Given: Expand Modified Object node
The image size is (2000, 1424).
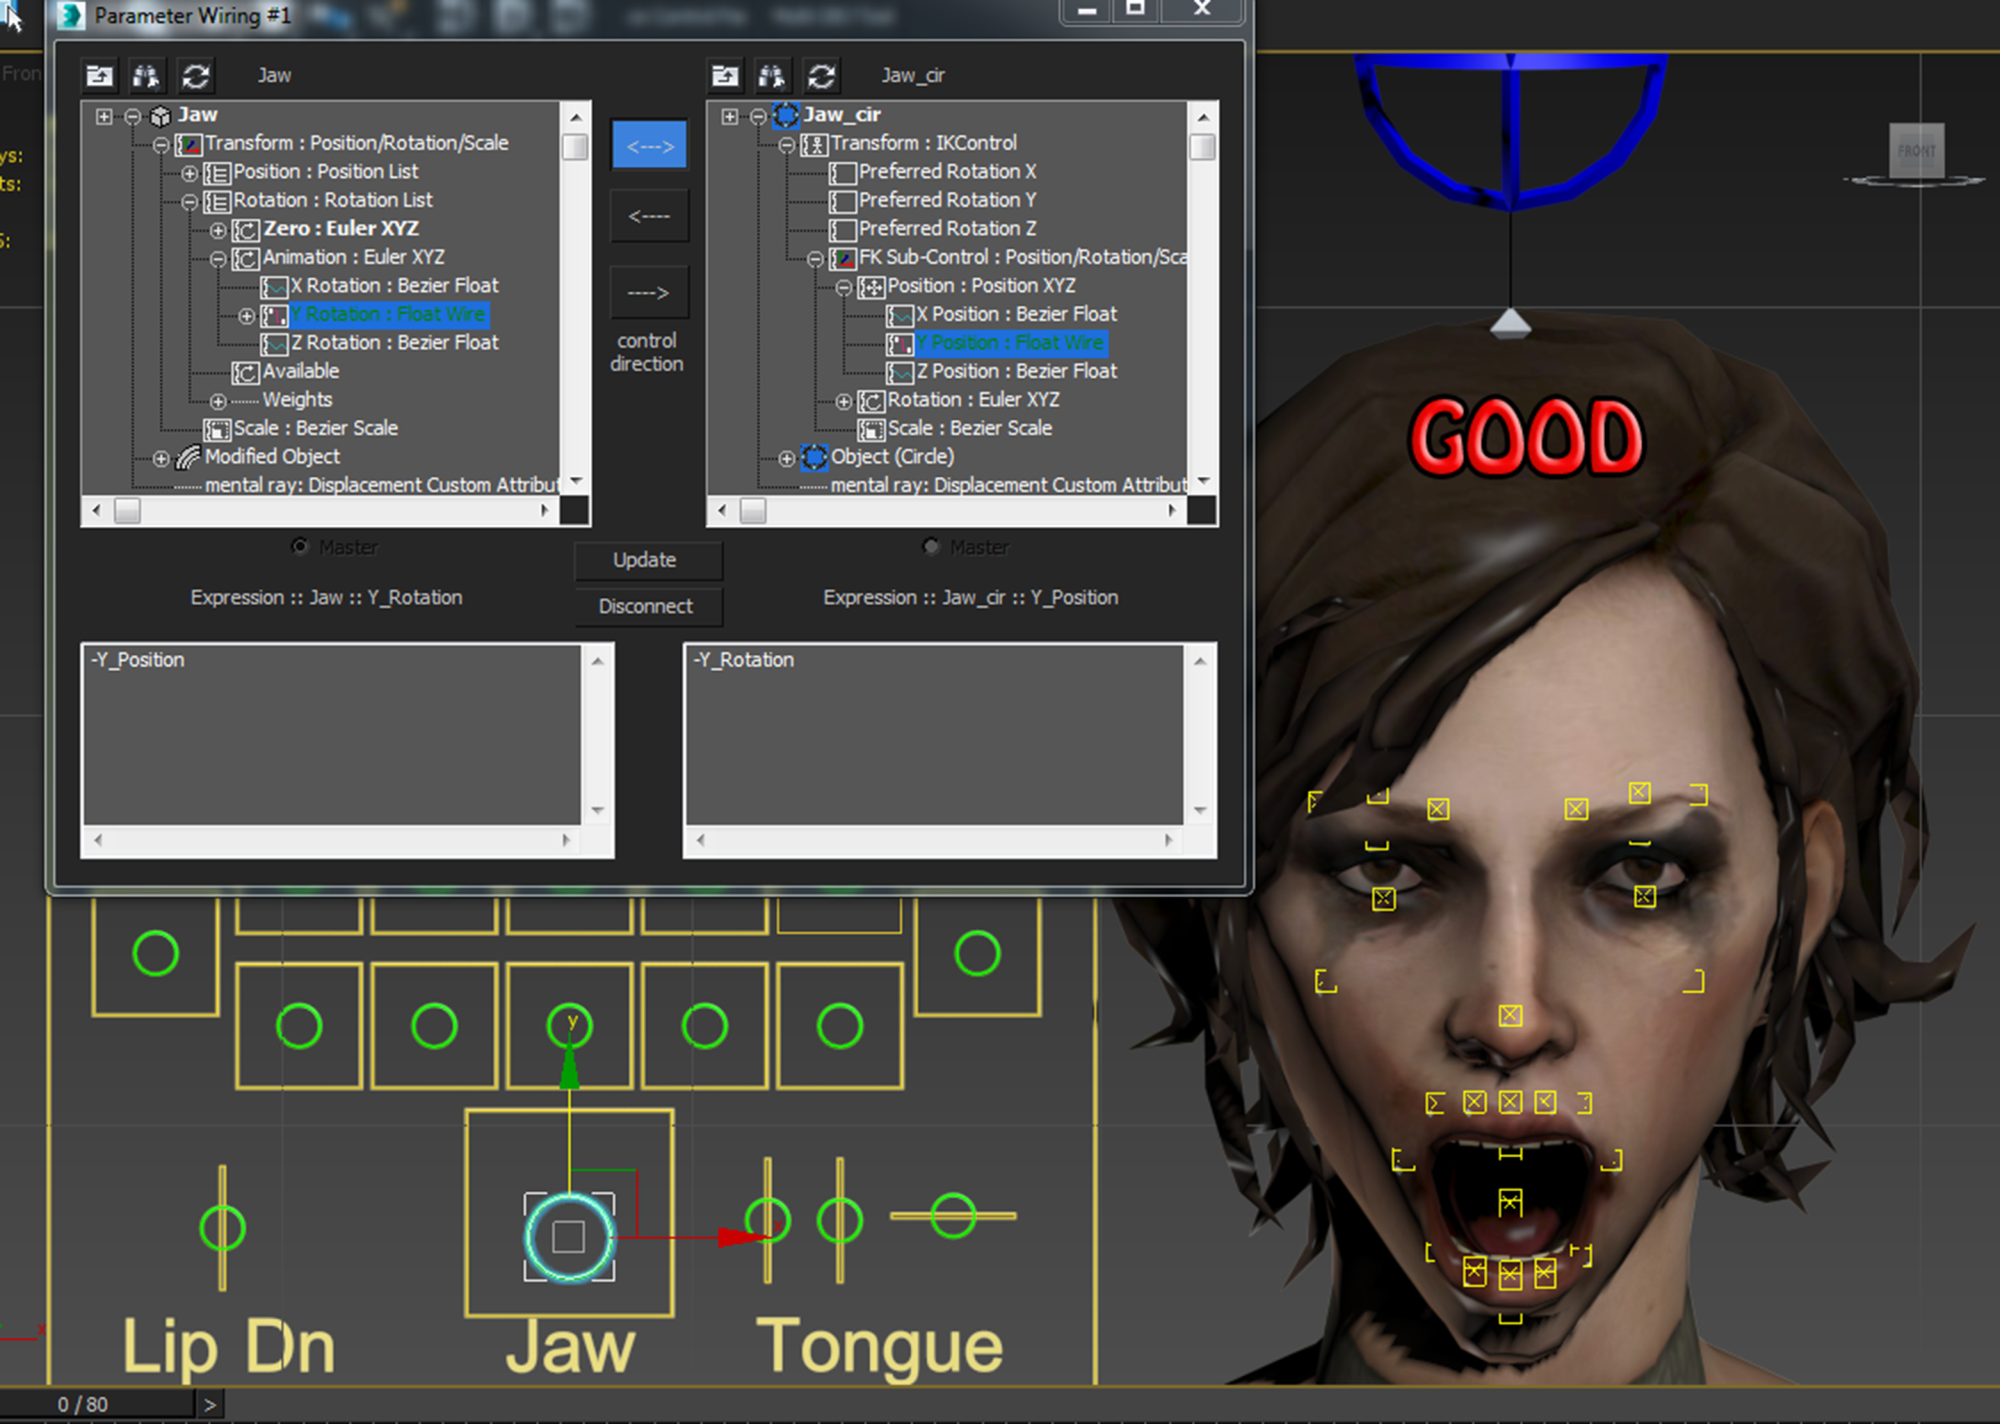Looking at the screenshot, I should pos(160,458).
